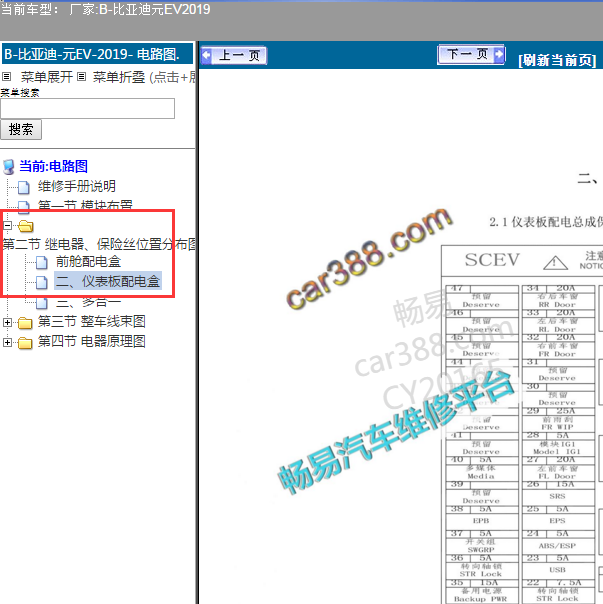Open 当前:电路图 root node
Screen dimensions: 603x604
pyautogui.click(x=54, y=166)
